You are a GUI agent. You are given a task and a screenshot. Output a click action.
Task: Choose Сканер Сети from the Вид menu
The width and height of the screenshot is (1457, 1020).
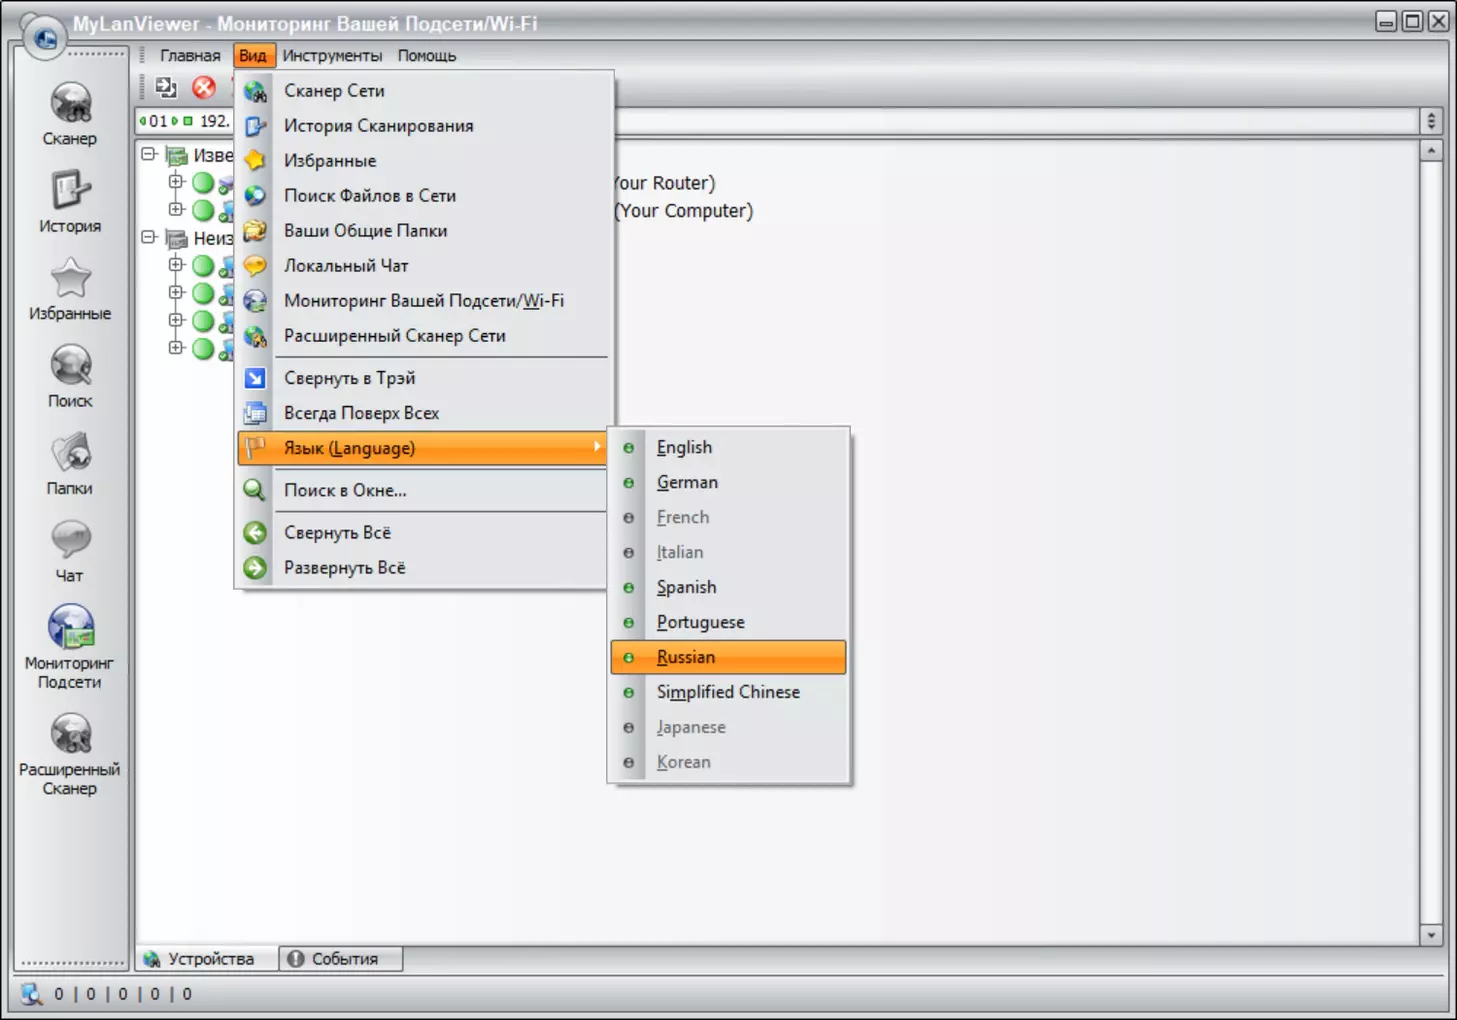[424, 91]
